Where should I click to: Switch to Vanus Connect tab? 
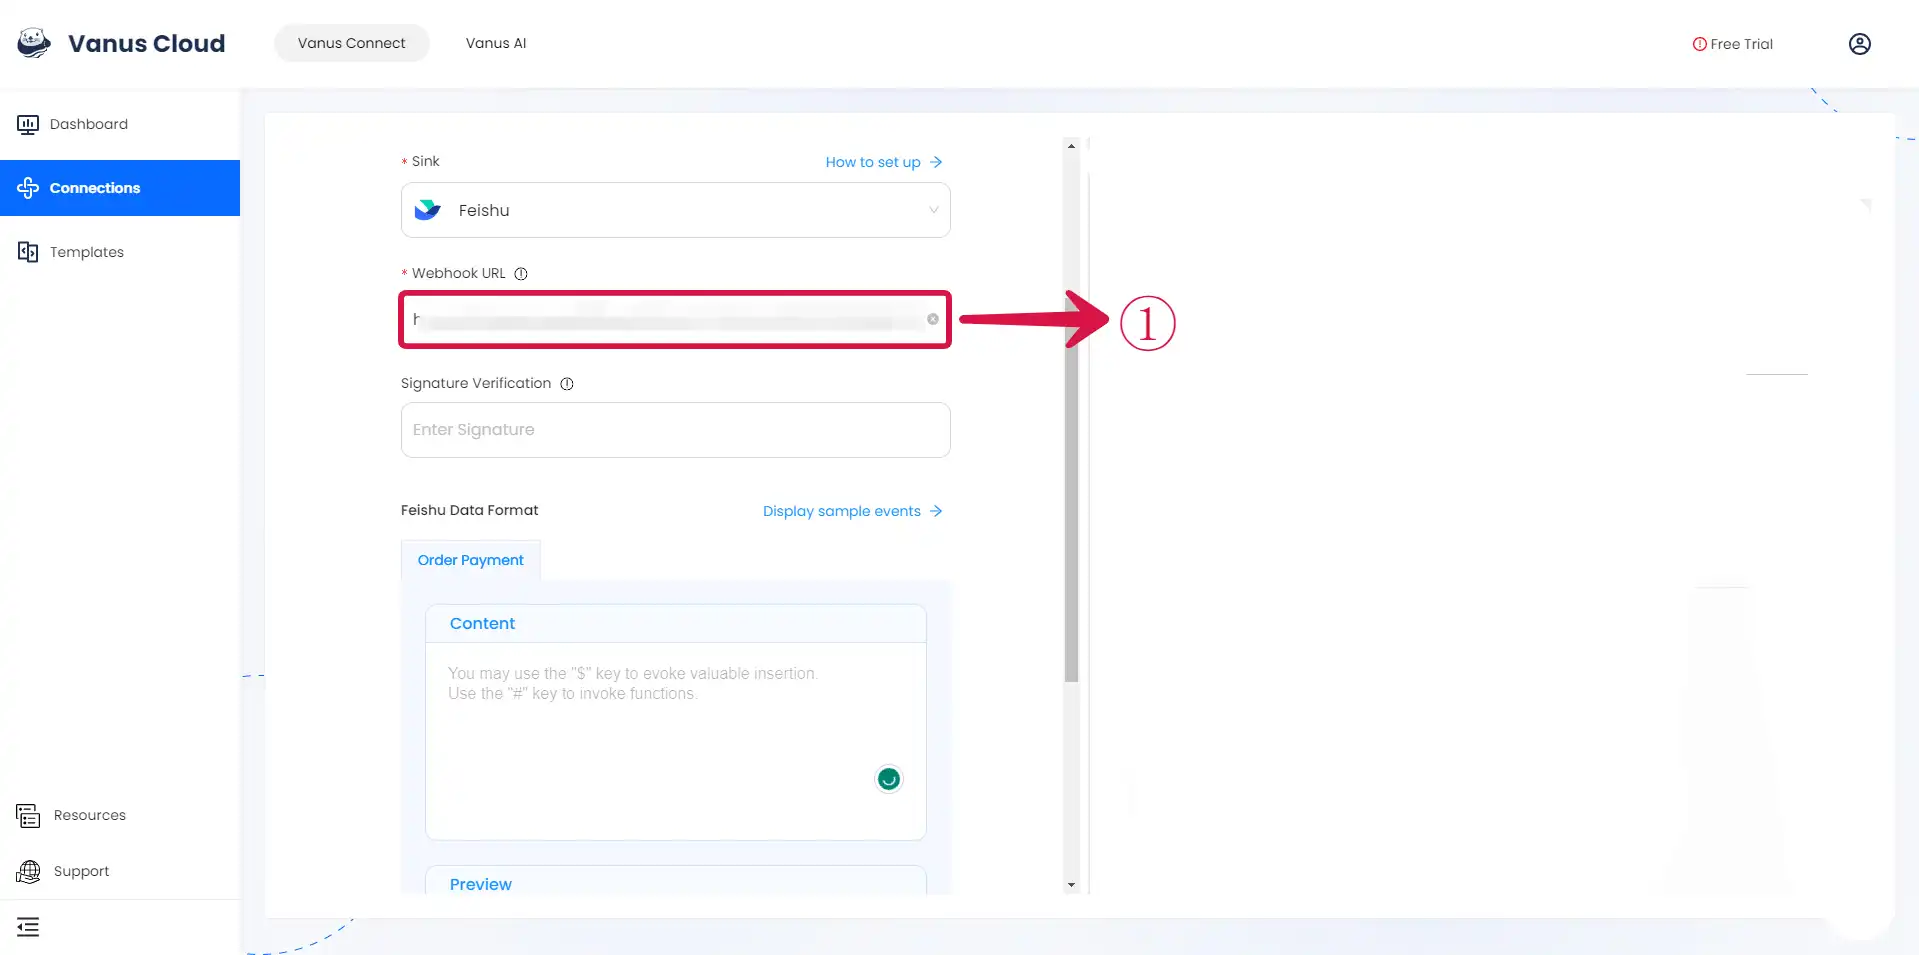coord(352,43)
